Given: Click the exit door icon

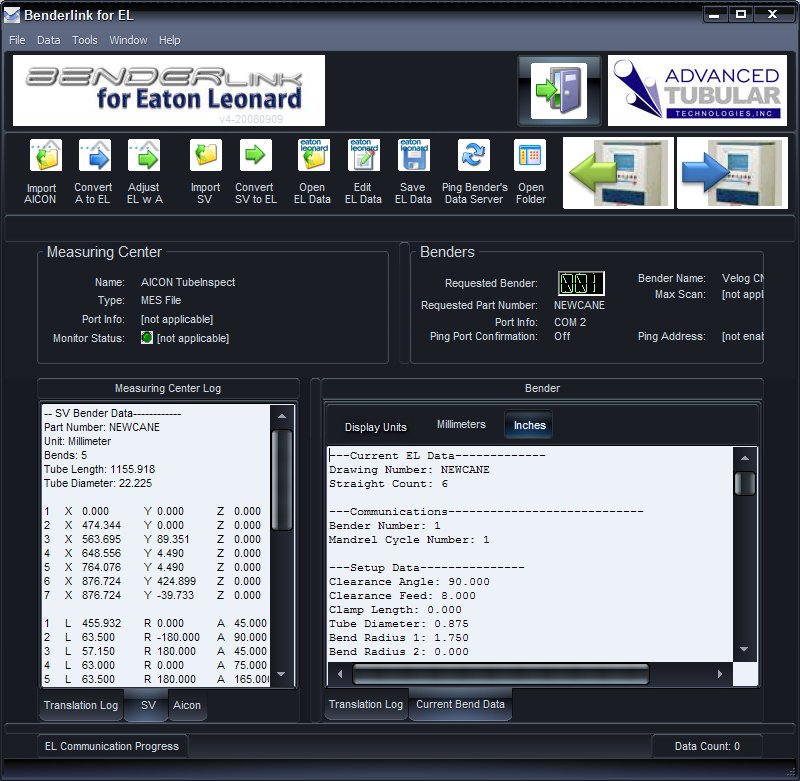Looking at the screenshot, I should (559, 90).
